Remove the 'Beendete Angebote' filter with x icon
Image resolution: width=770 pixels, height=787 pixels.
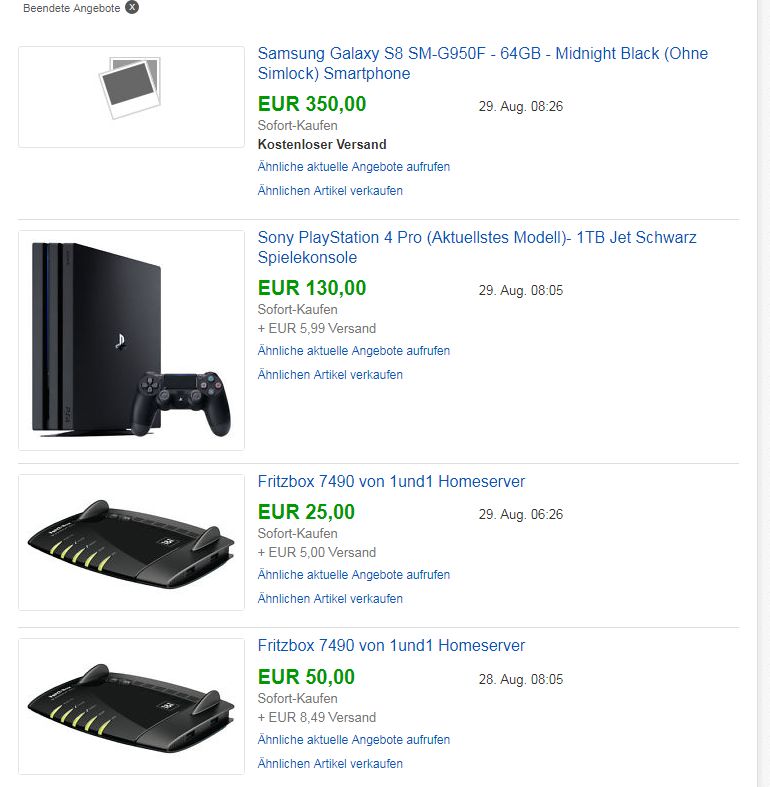132,7
